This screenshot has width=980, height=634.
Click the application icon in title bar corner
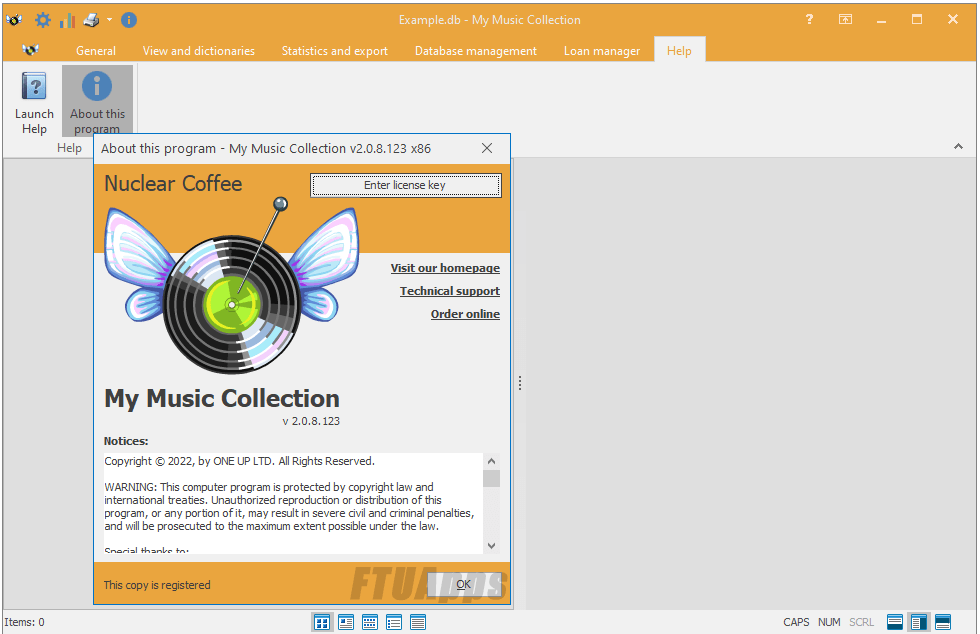tap(14, 20)
